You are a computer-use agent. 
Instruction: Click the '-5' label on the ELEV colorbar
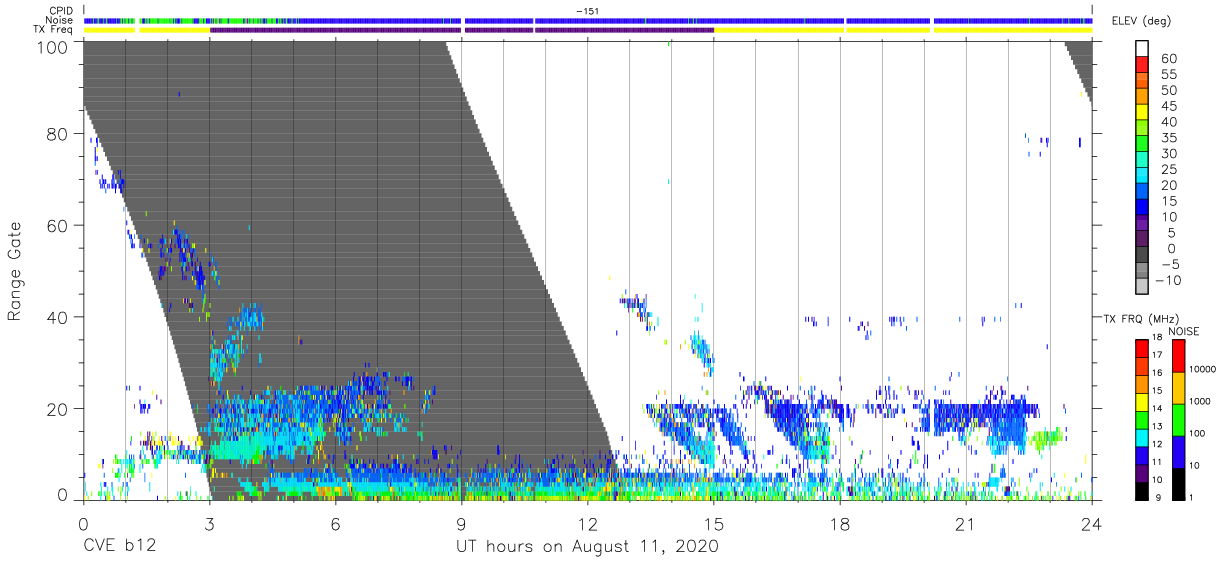(1171, 265)
